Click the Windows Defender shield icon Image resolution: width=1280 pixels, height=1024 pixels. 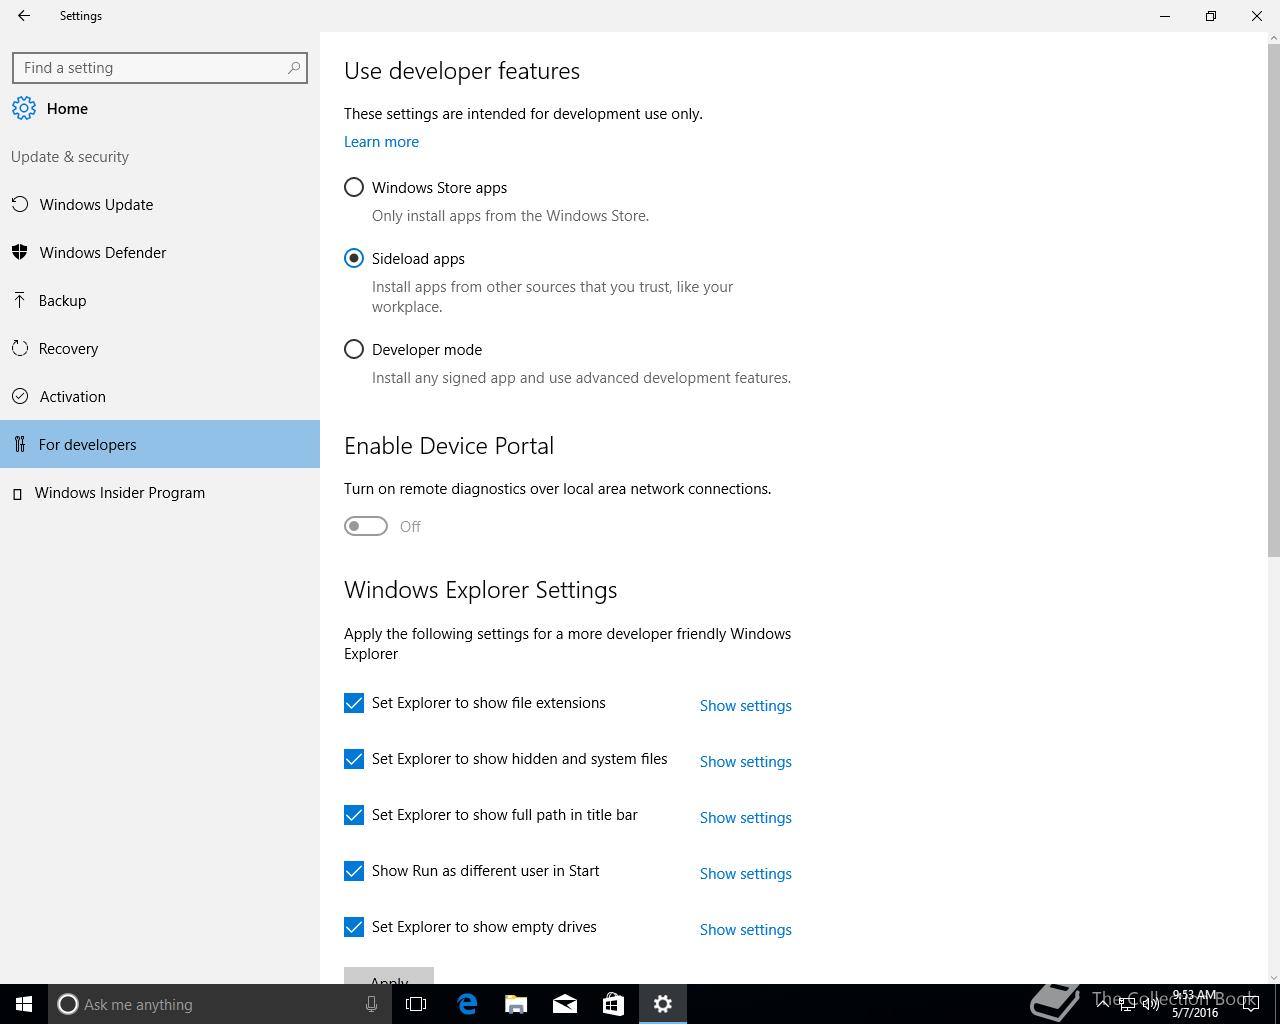pyautogui.click(x=19, y=252)
